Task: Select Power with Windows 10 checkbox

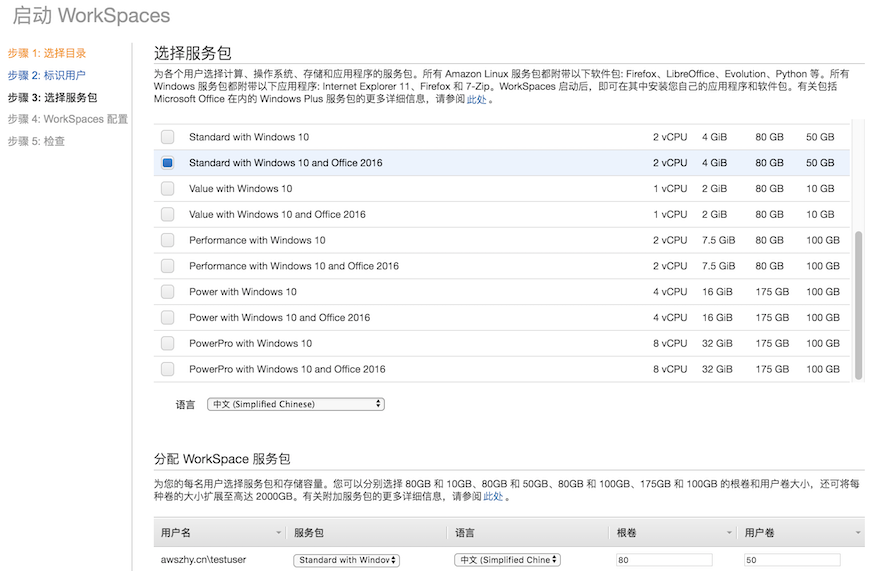Action: coord(167,292)
